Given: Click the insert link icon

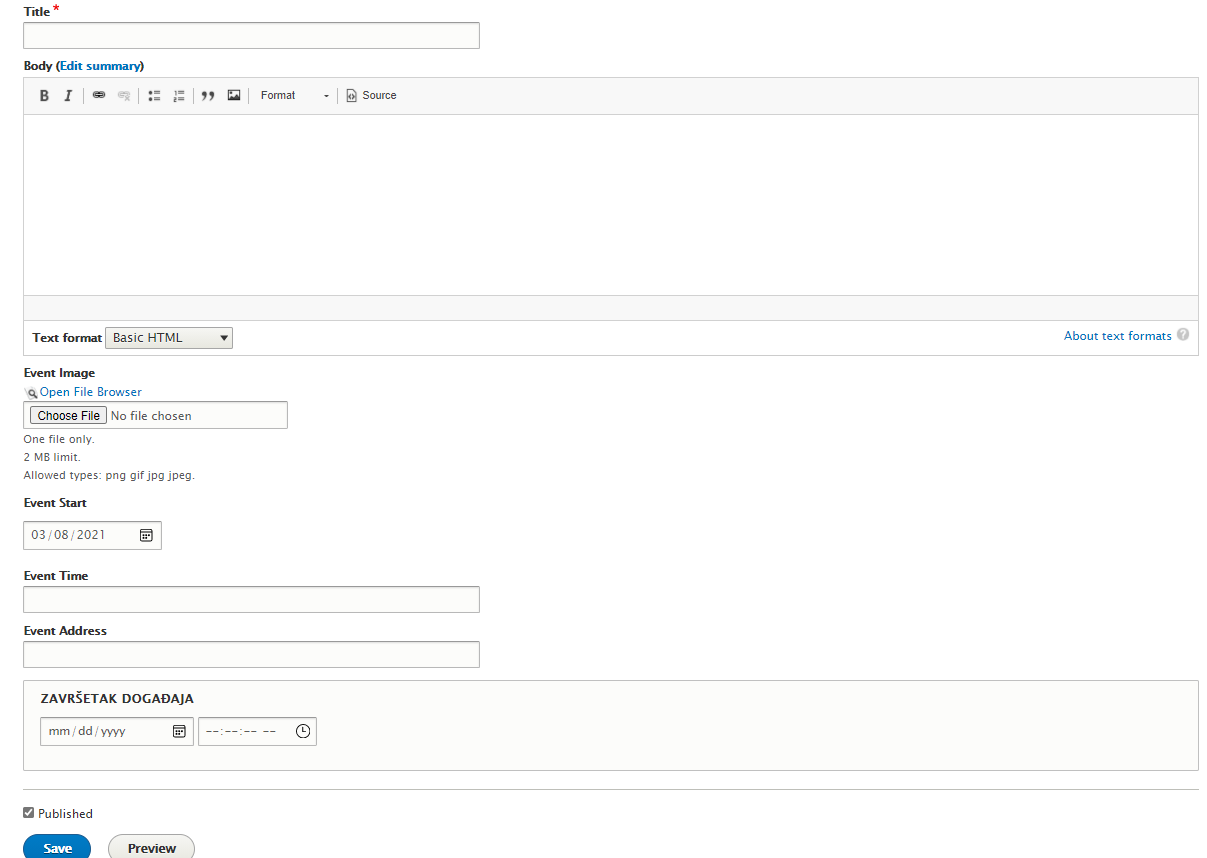Looking at the screenshot, I should [99, 96].
